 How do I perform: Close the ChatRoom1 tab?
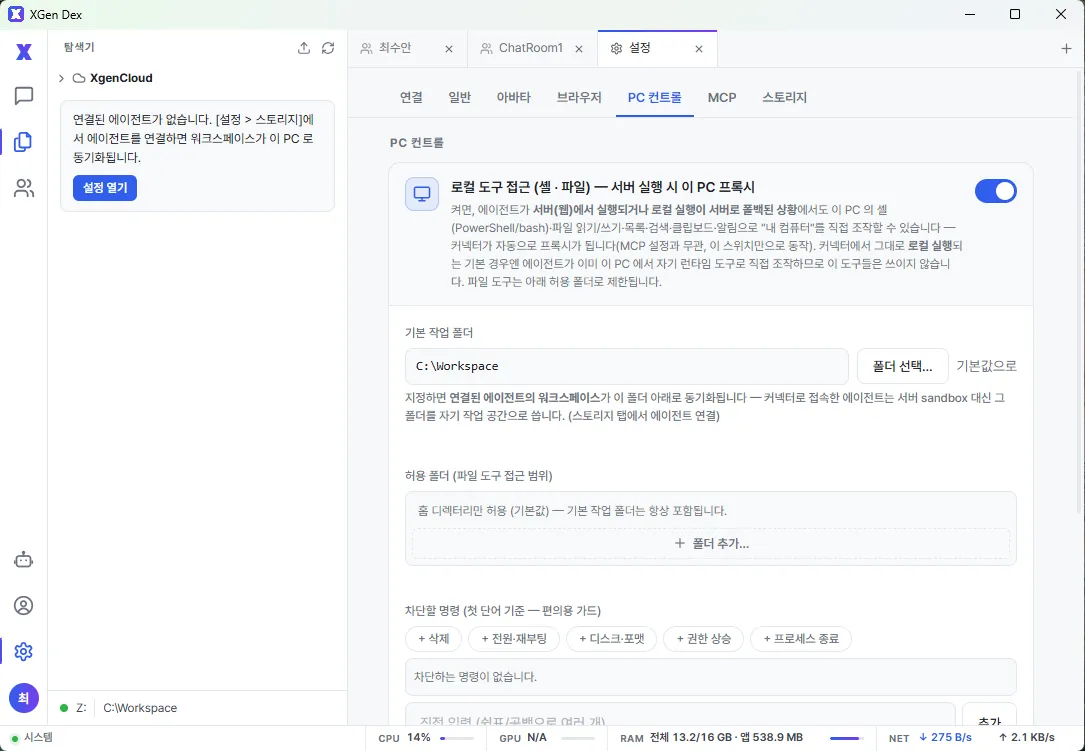tap(579, 48)
